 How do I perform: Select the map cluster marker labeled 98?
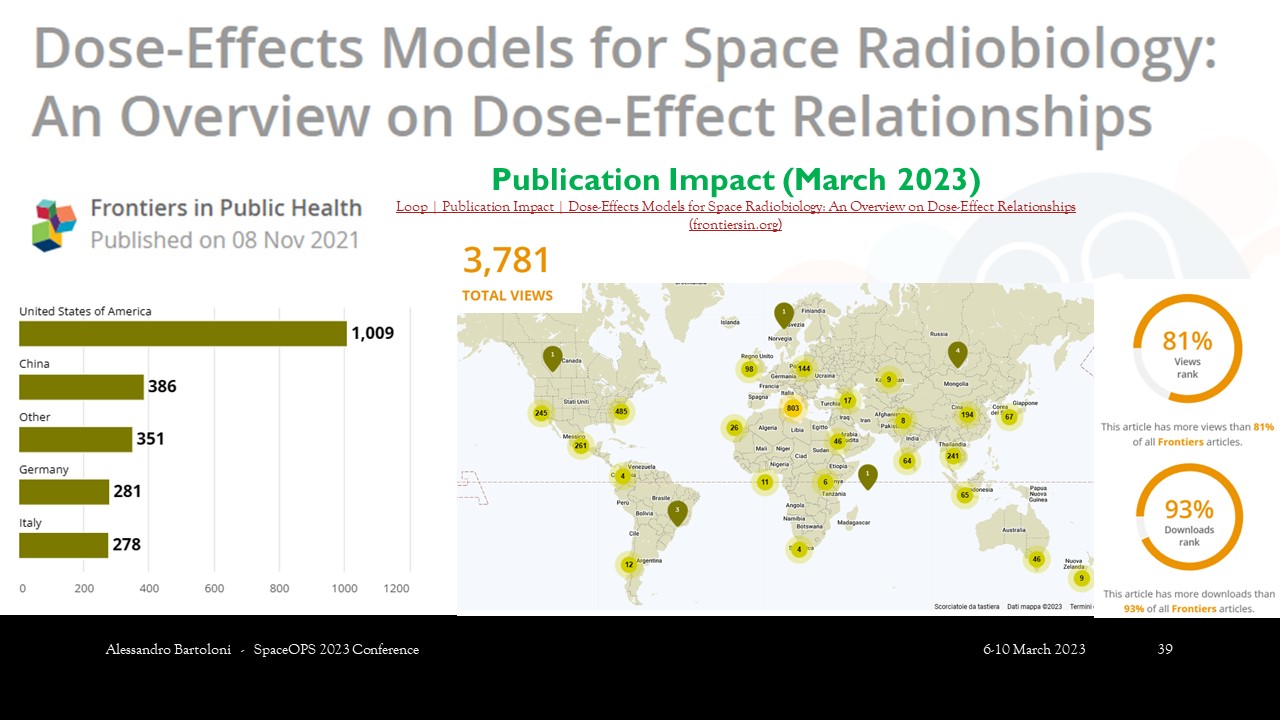(x=748, y=369)
